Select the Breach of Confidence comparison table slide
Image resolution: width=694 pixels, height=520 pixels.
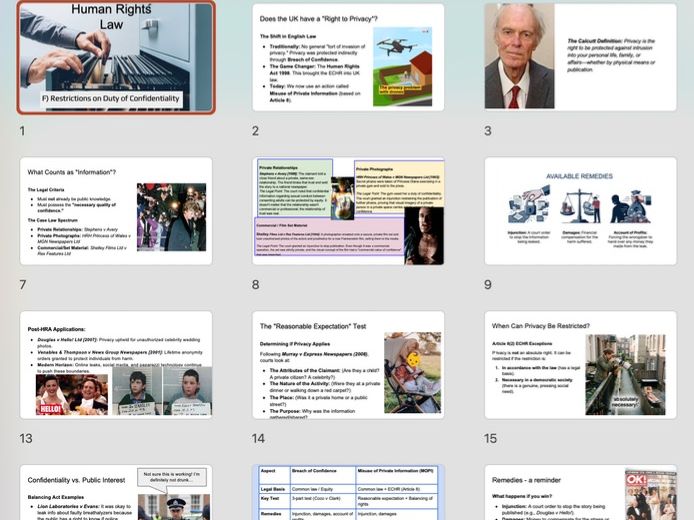coord(348,492)
